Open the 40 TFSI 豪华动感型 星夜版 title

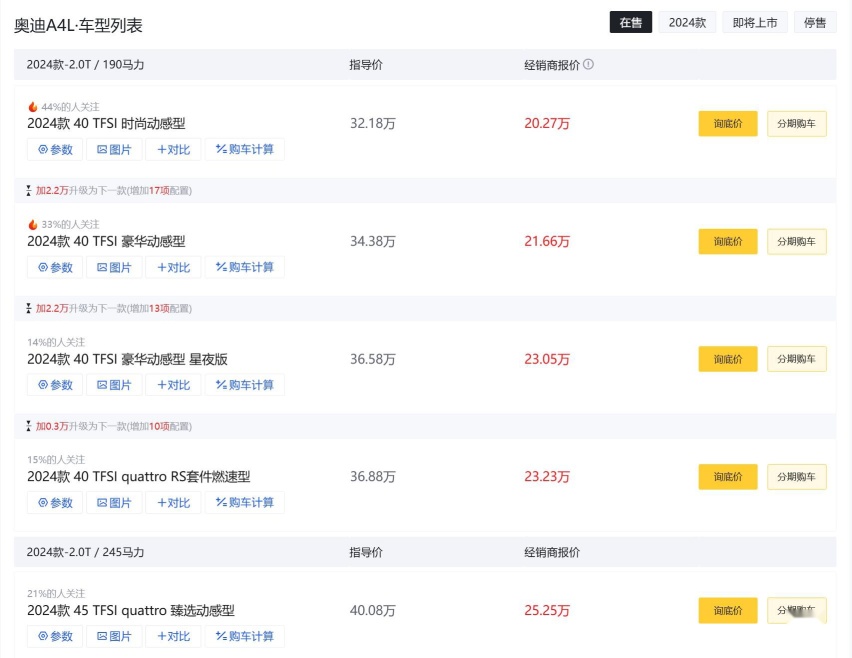click(127, 359)
